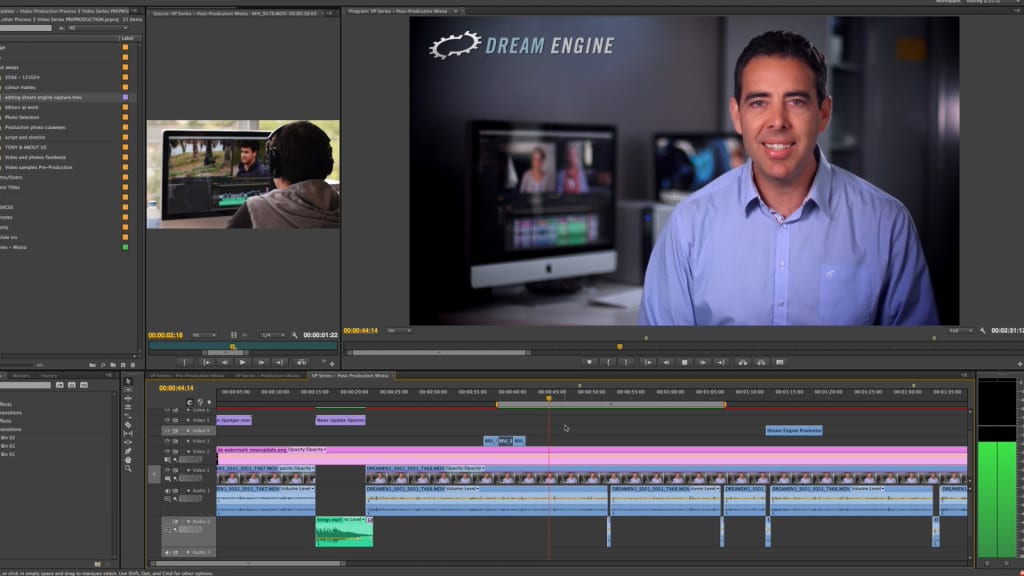The height and width of the screenshot is (576, 1024).
Task: Select the Hand tool
Action: pos(128,460)
